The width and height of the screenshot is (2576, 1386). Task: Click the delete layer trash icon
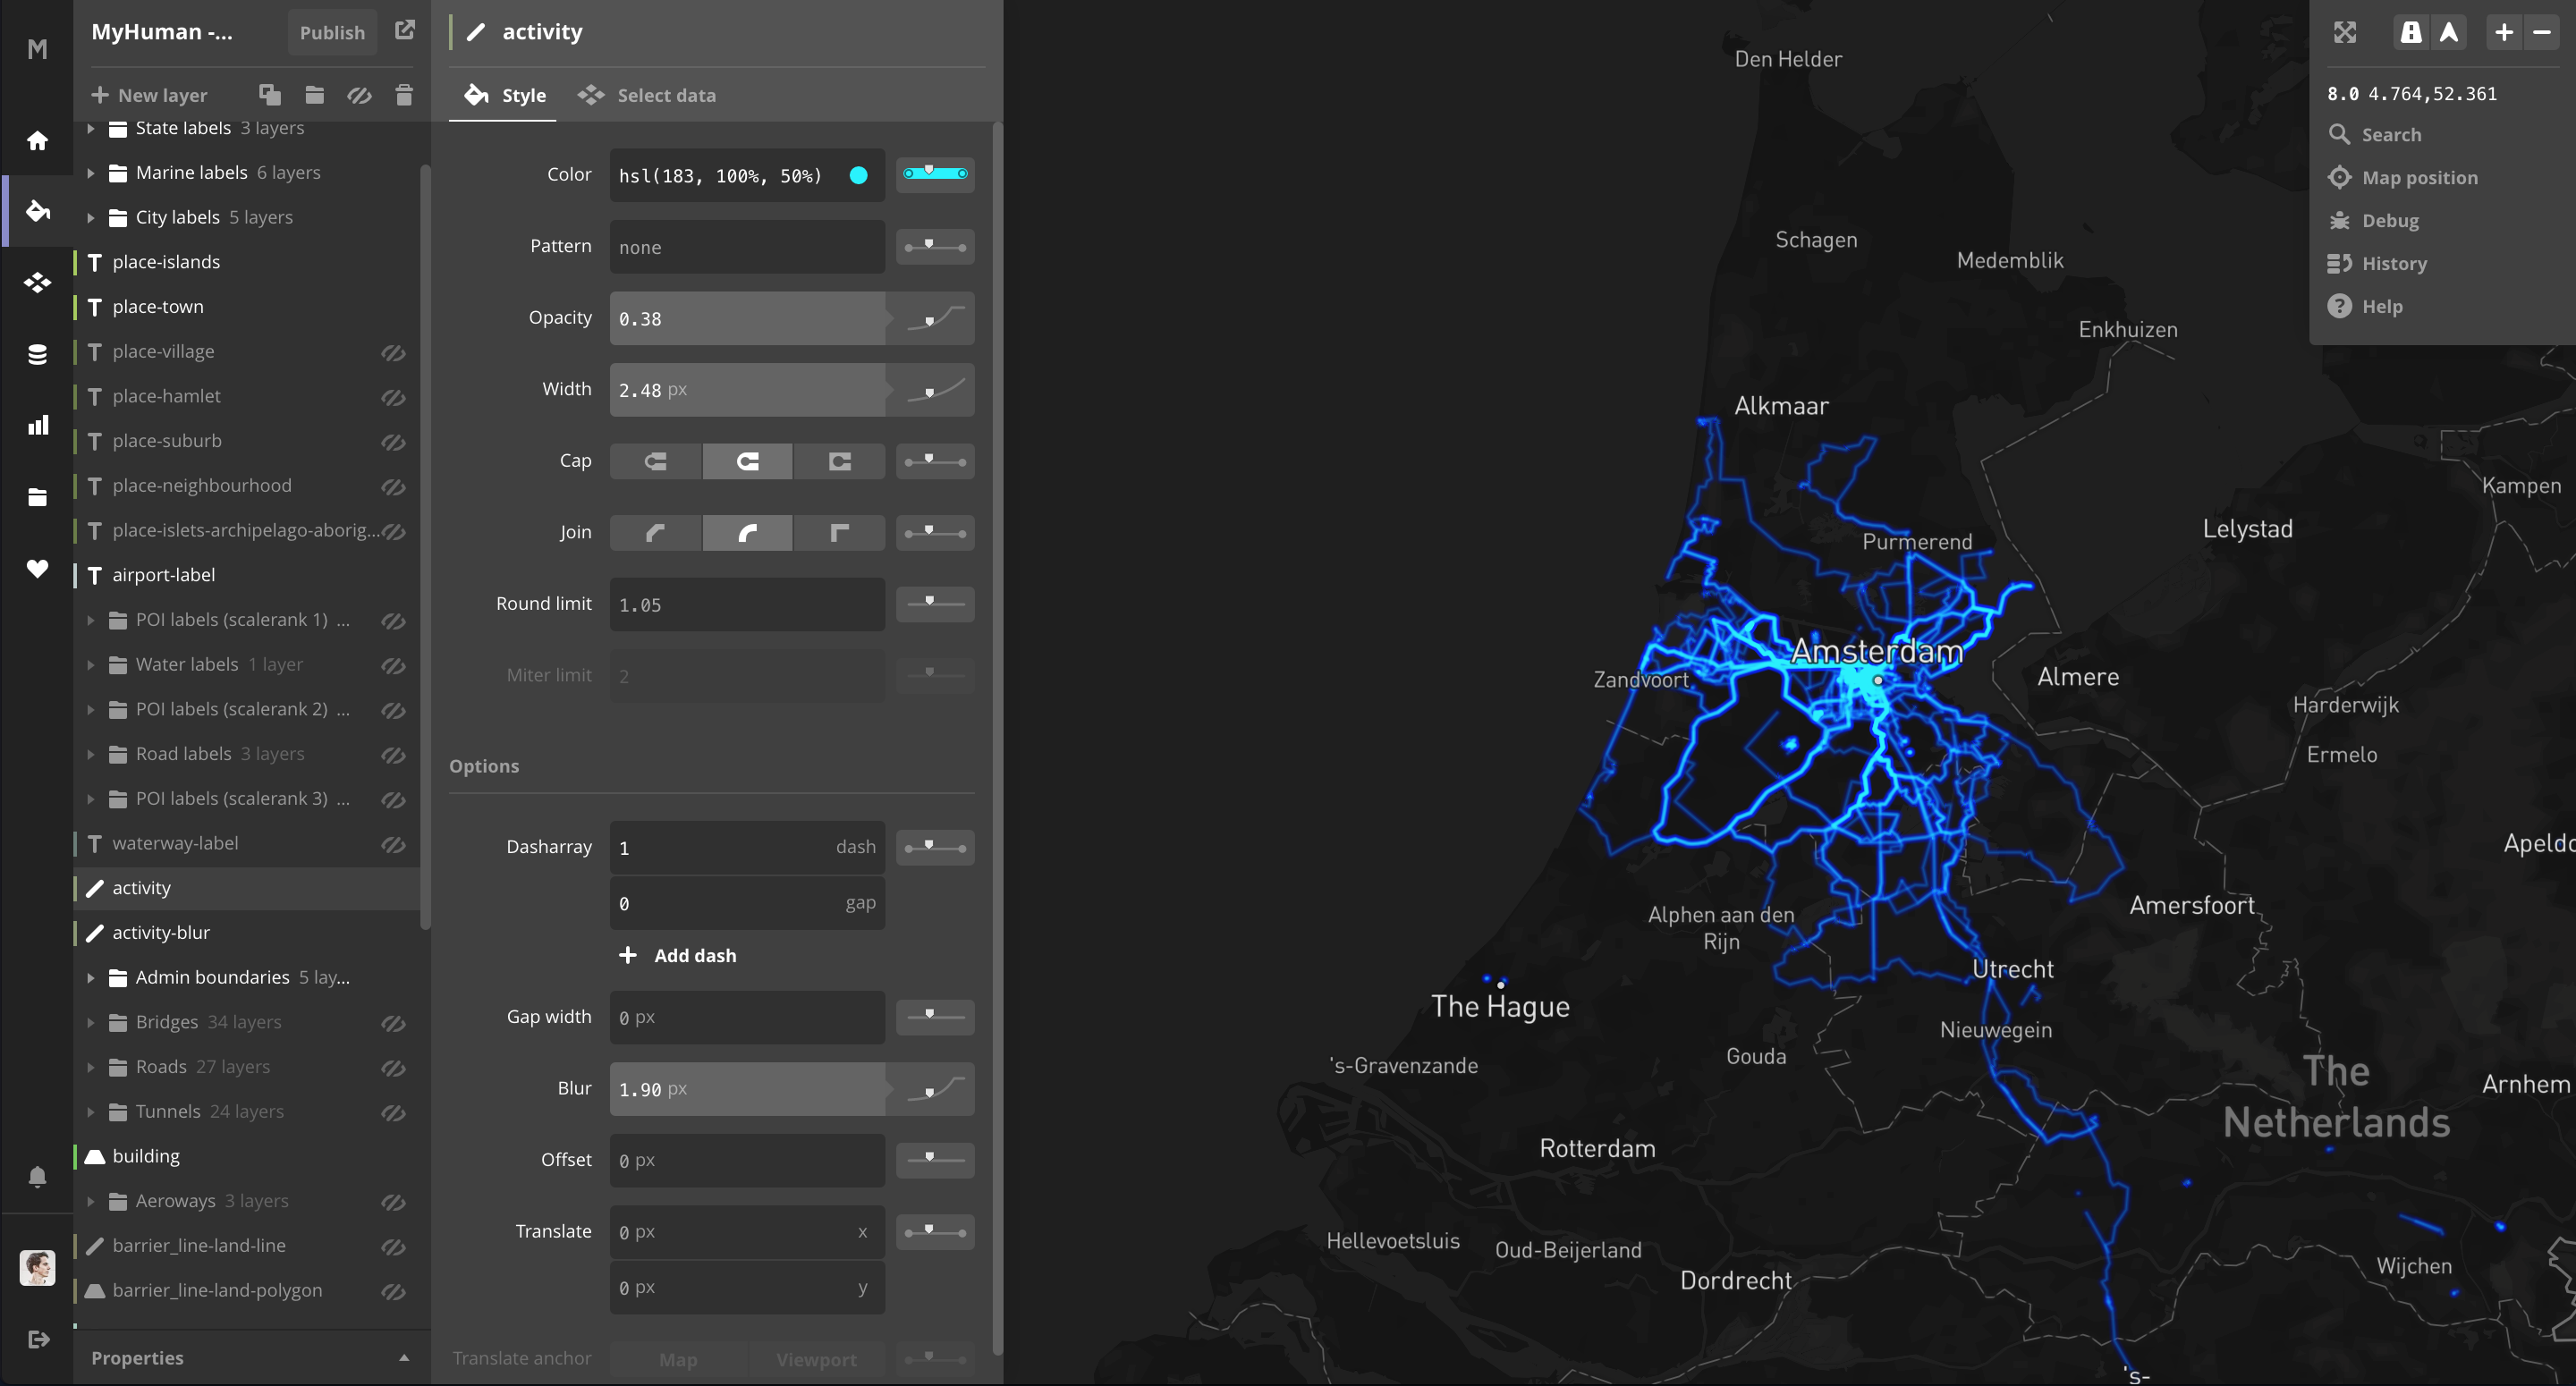[404, 95]
